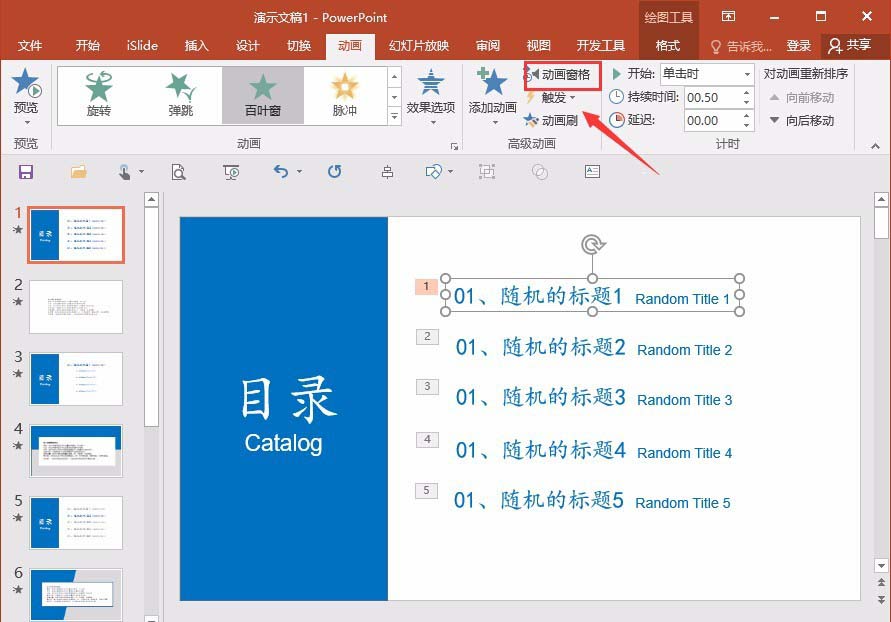Increase 持续时间 duration with up stepper
The height and width of the screenshot is (622, 891).
(x=745, y=92)
